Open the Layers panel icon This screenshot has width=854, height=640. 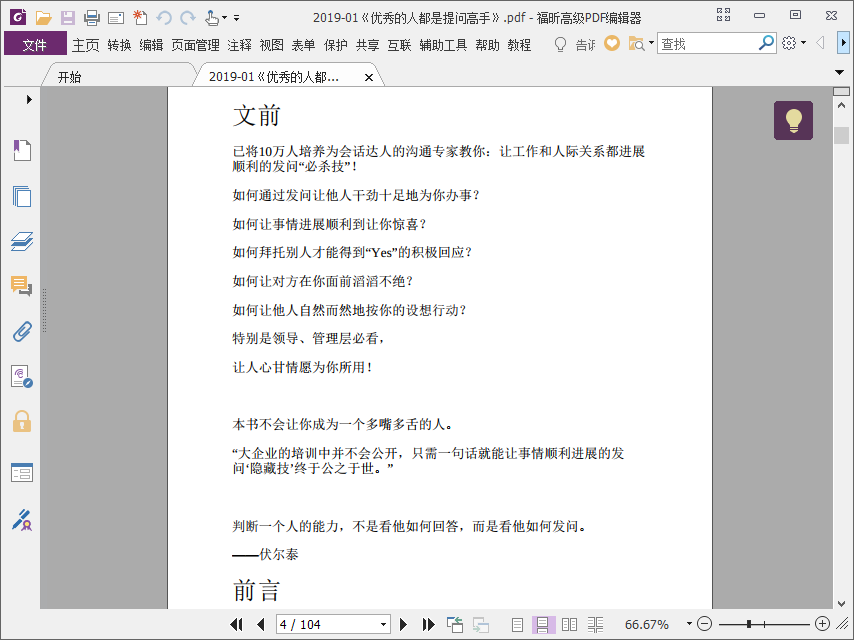pyautogui.click(x=22, y=241)
